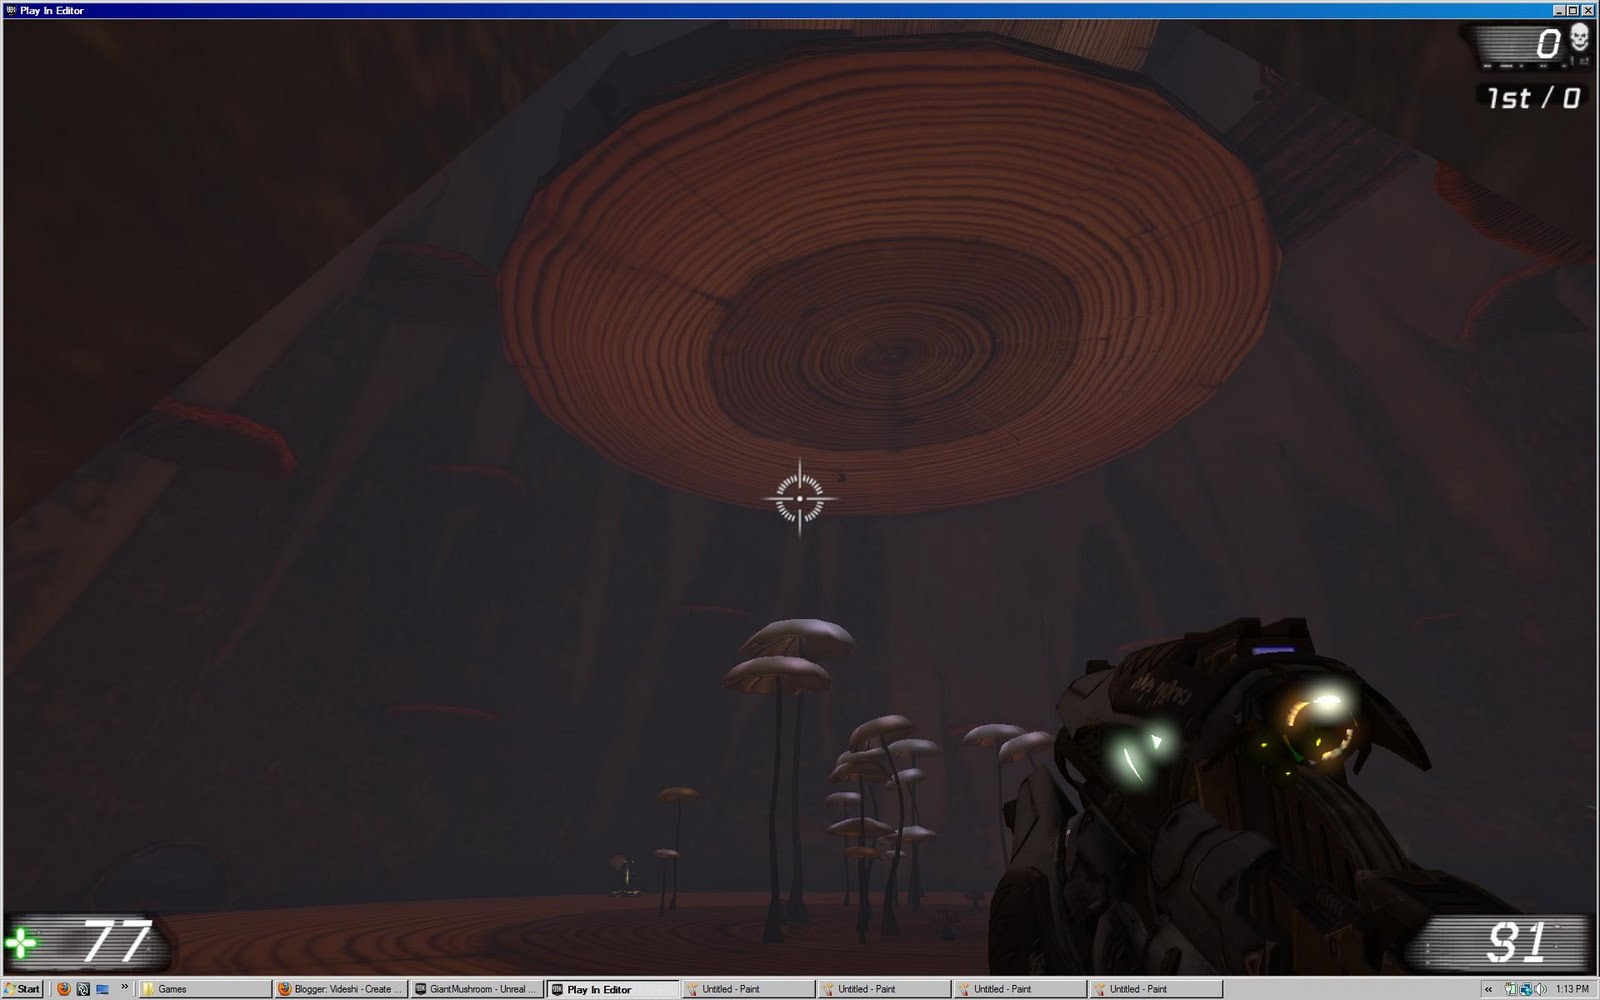The image size is (1600, 1000).
Task: Minimize the Play In Editor window
Action: (1560, 10)
